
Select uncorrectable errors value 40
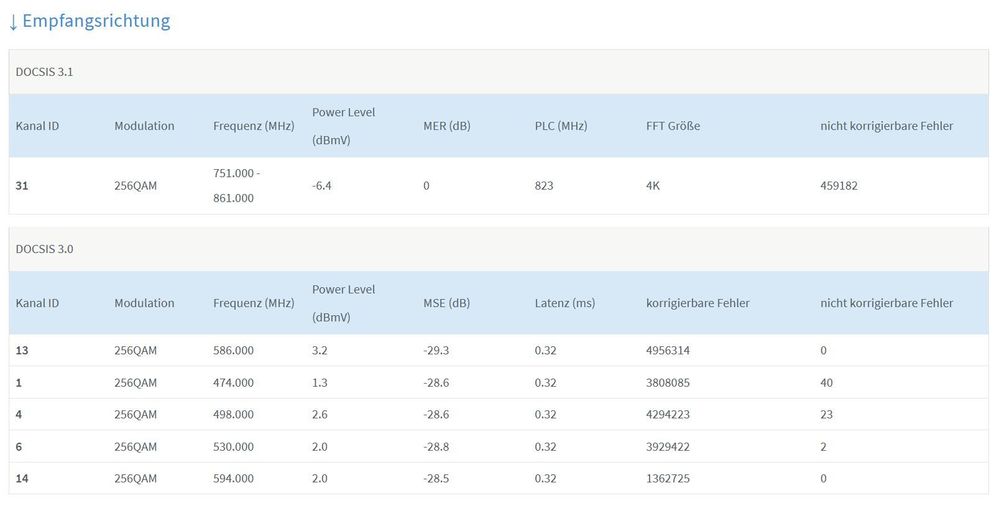tap(826, 383)
